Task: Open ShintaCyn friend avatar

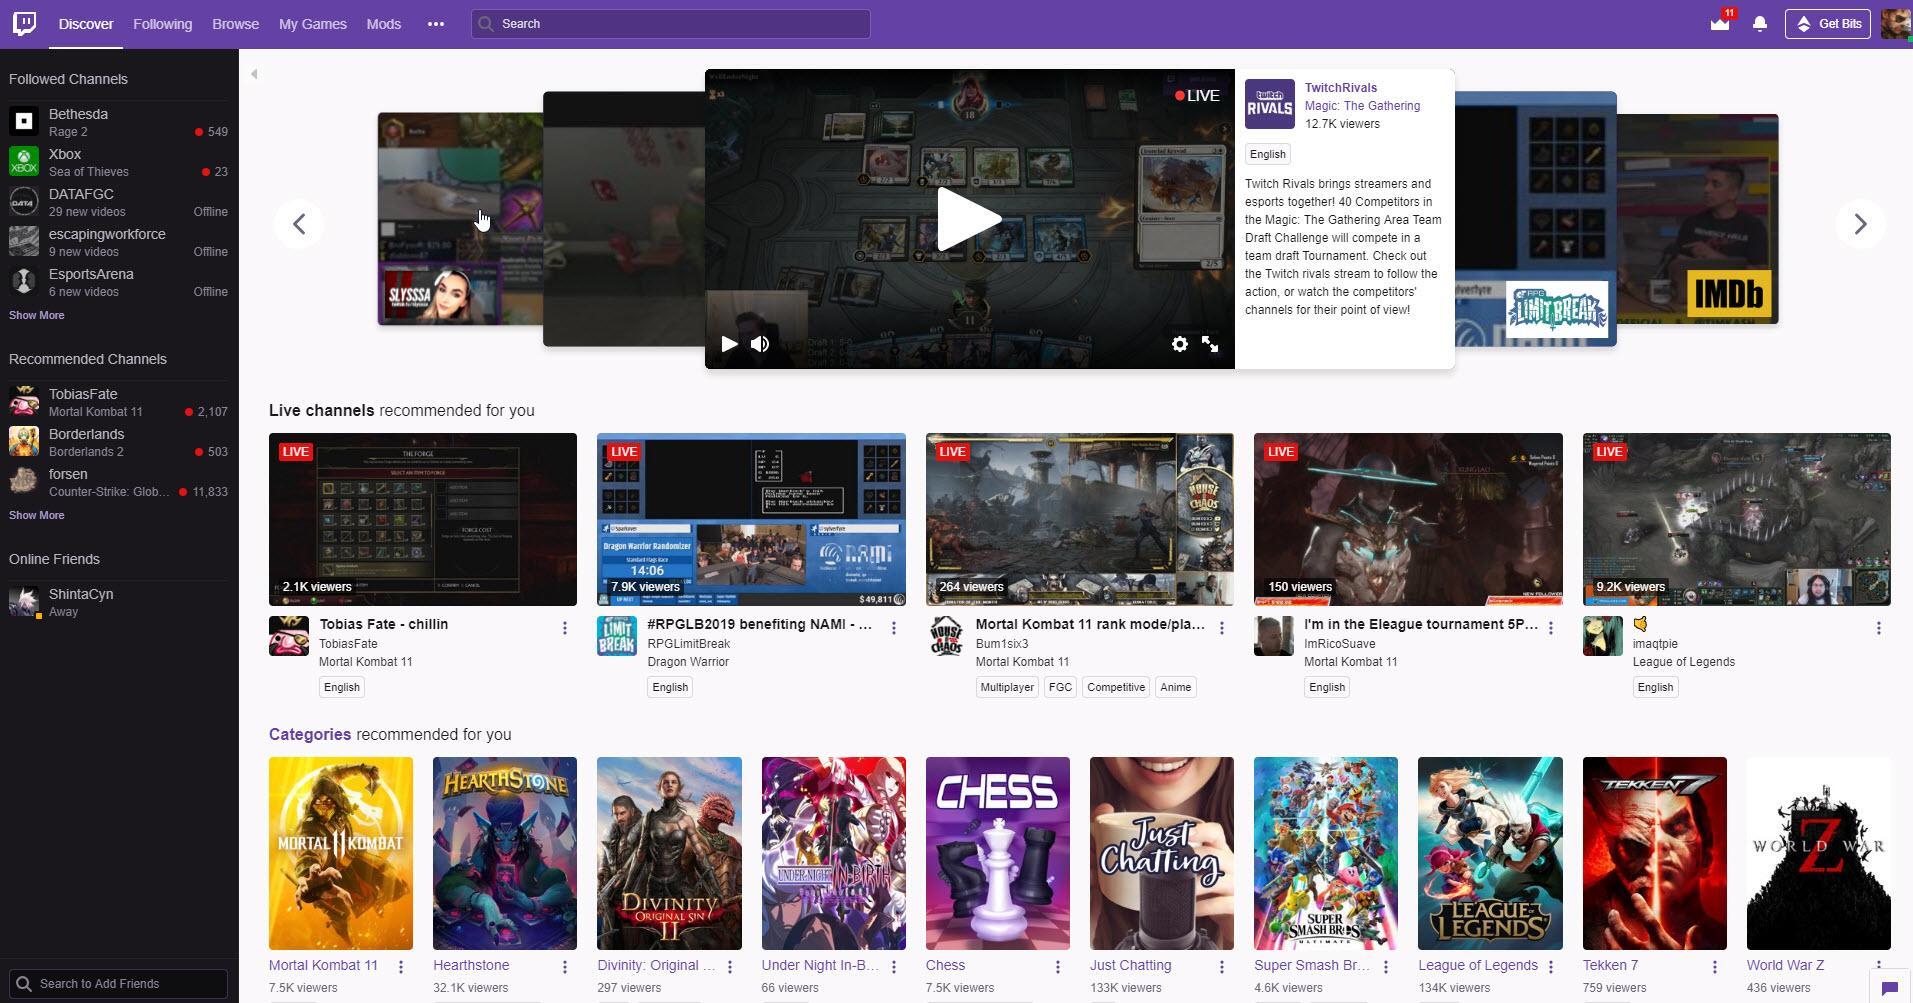Action: point(24,602)
